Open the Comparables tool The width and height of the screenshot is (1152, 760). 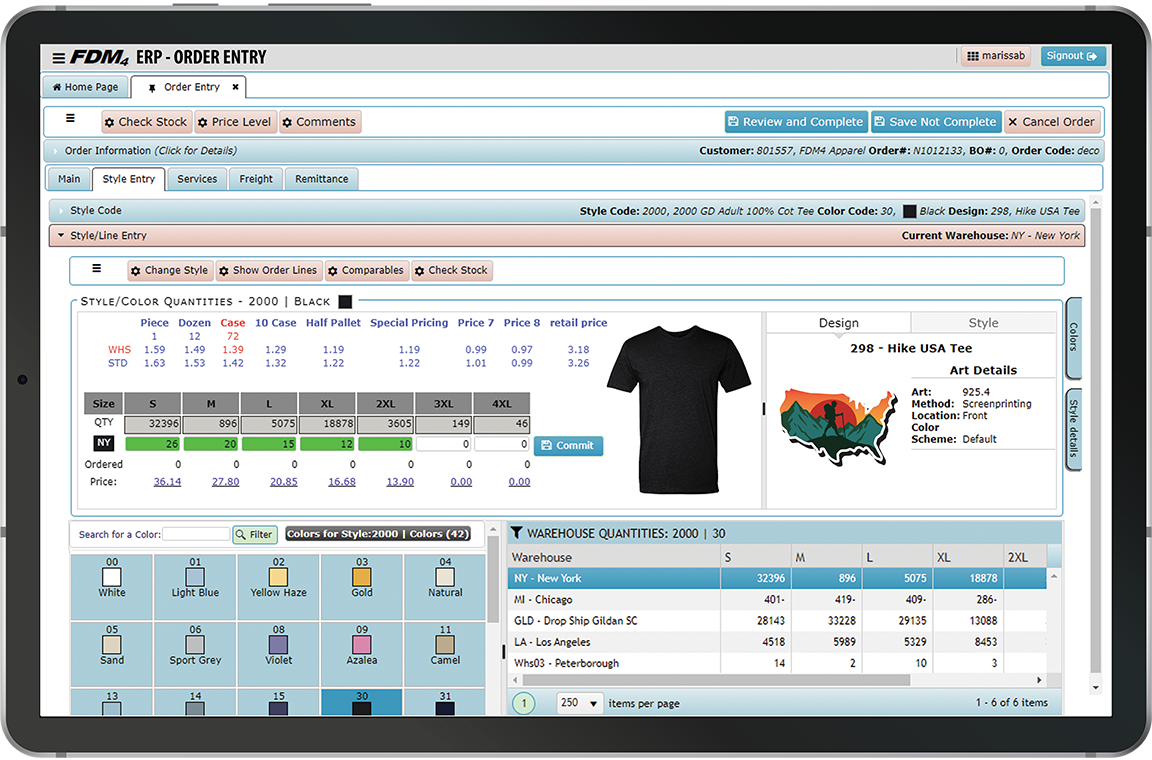[366, 270]
